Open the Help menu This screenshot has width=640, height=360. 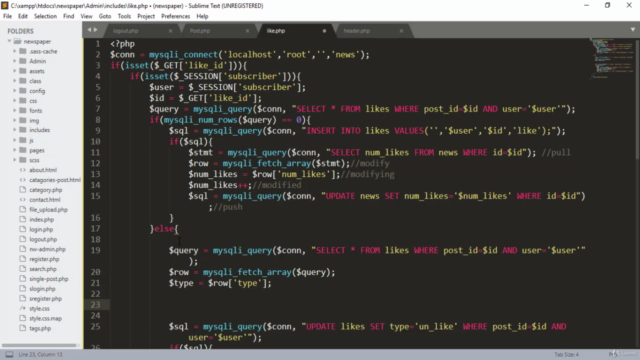[202, 16]
